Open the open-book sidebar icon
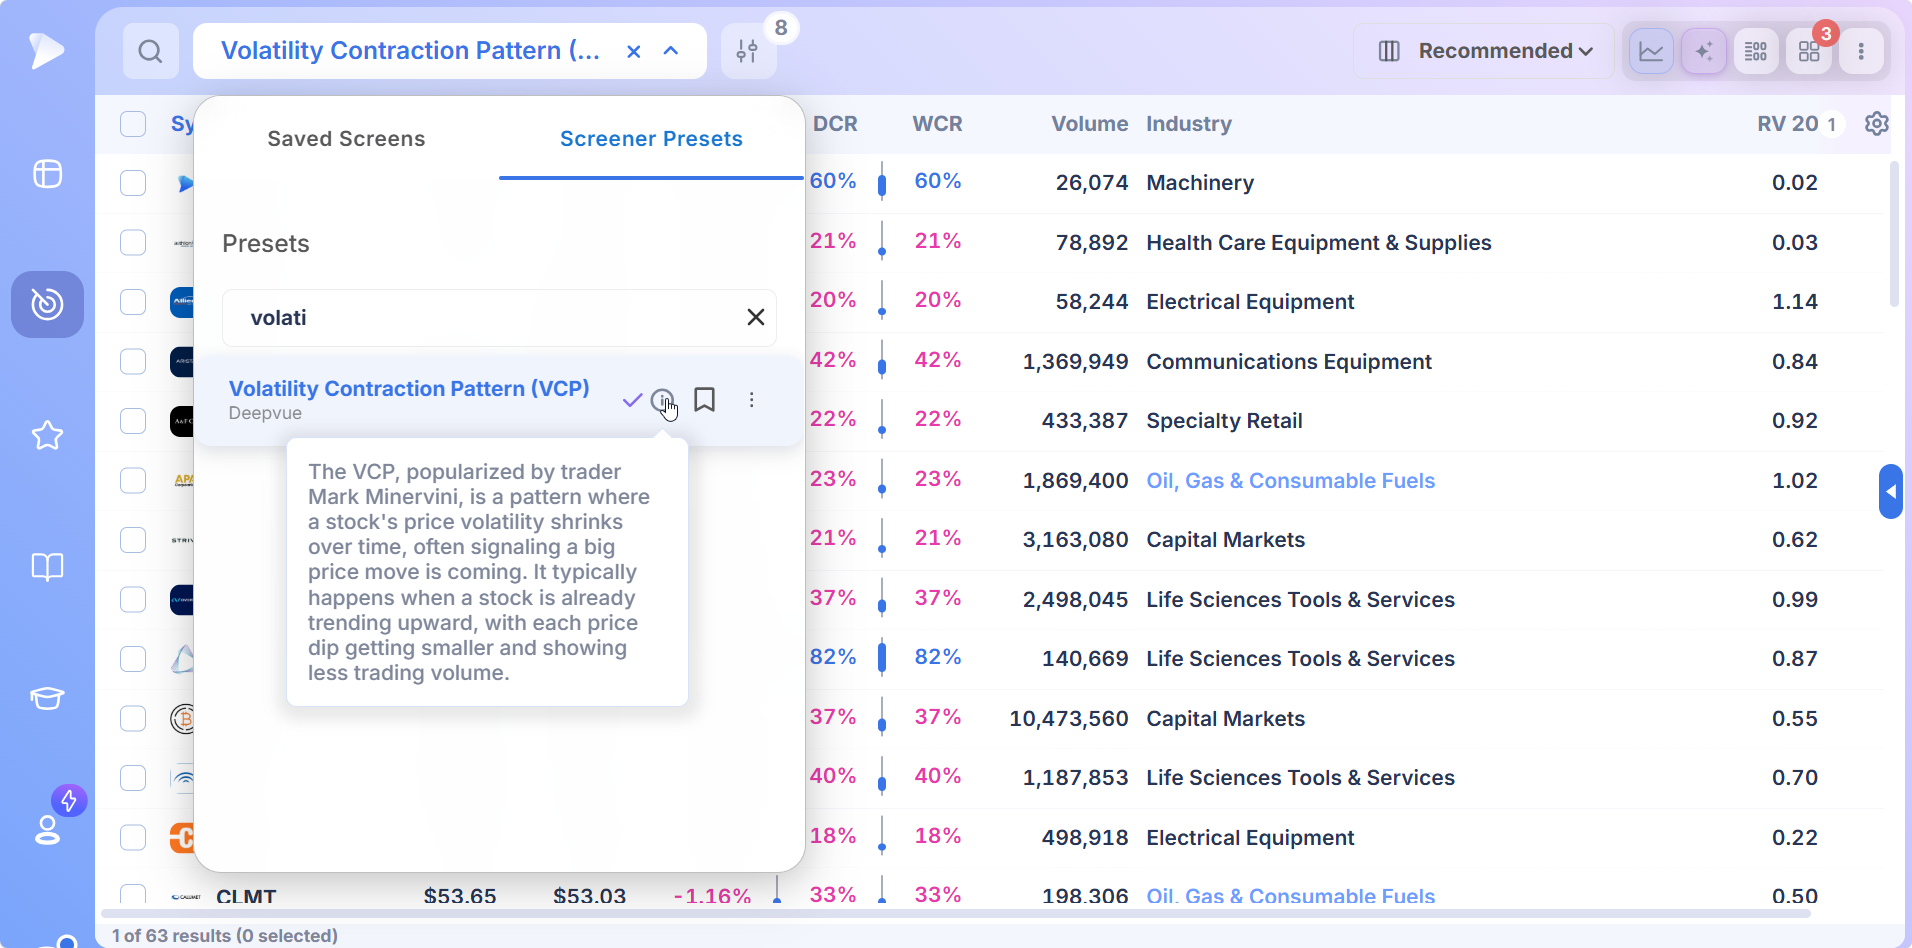 tap(47, 567)
